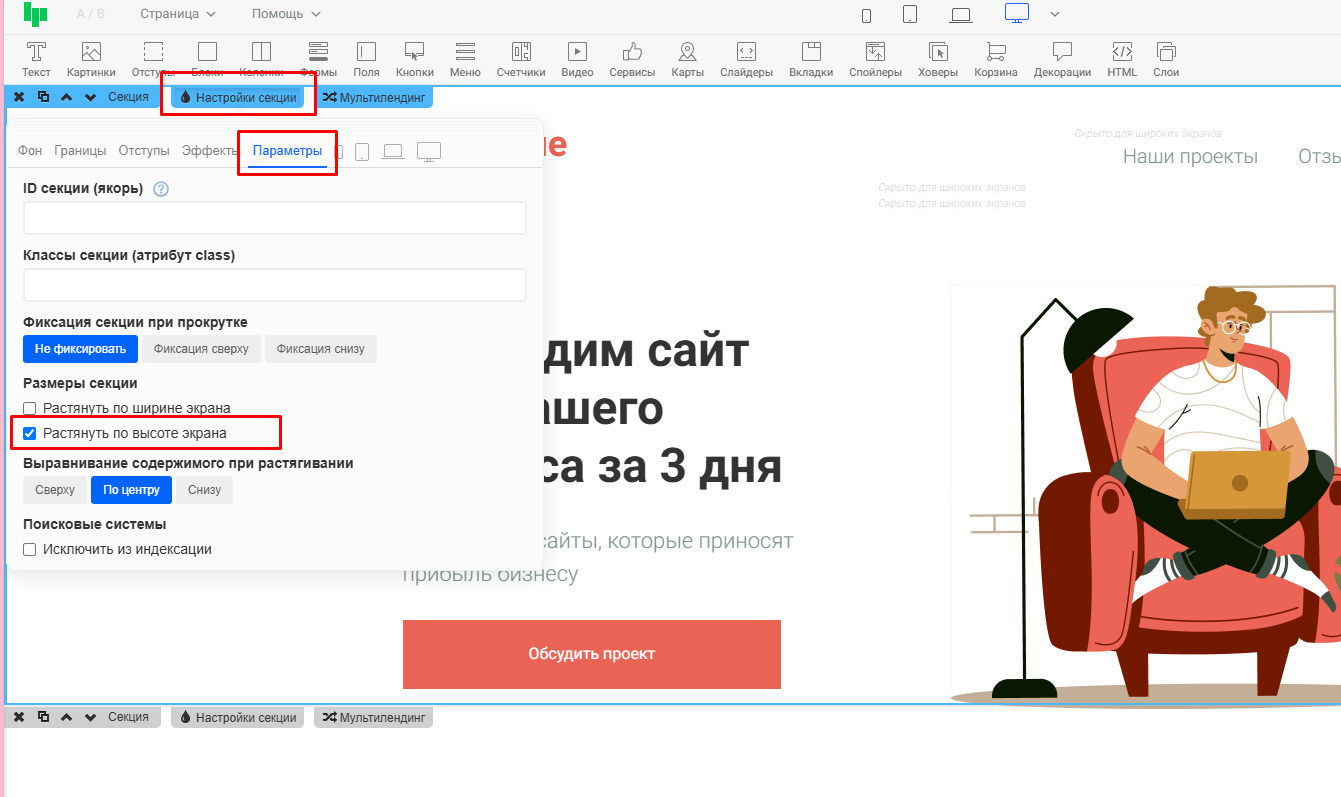Click the man in armchair illustration
The image size is (1341, 797).
[x=1145, y=495]
